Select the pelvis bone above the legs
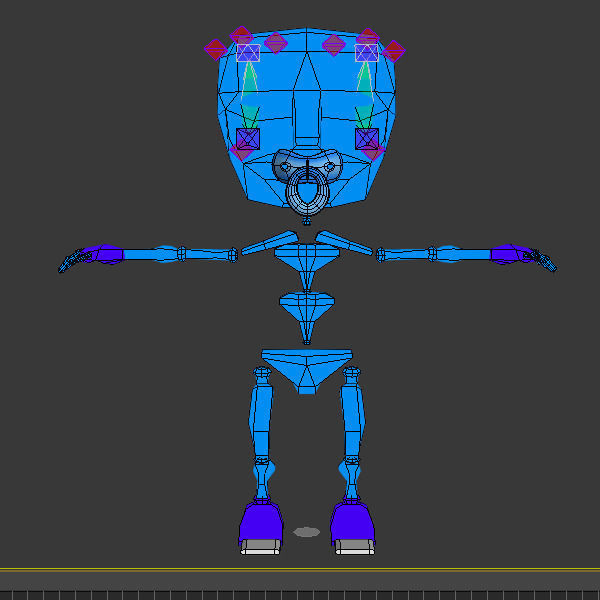The height and width of the screenshot is (600, 600). pos(307,371)
